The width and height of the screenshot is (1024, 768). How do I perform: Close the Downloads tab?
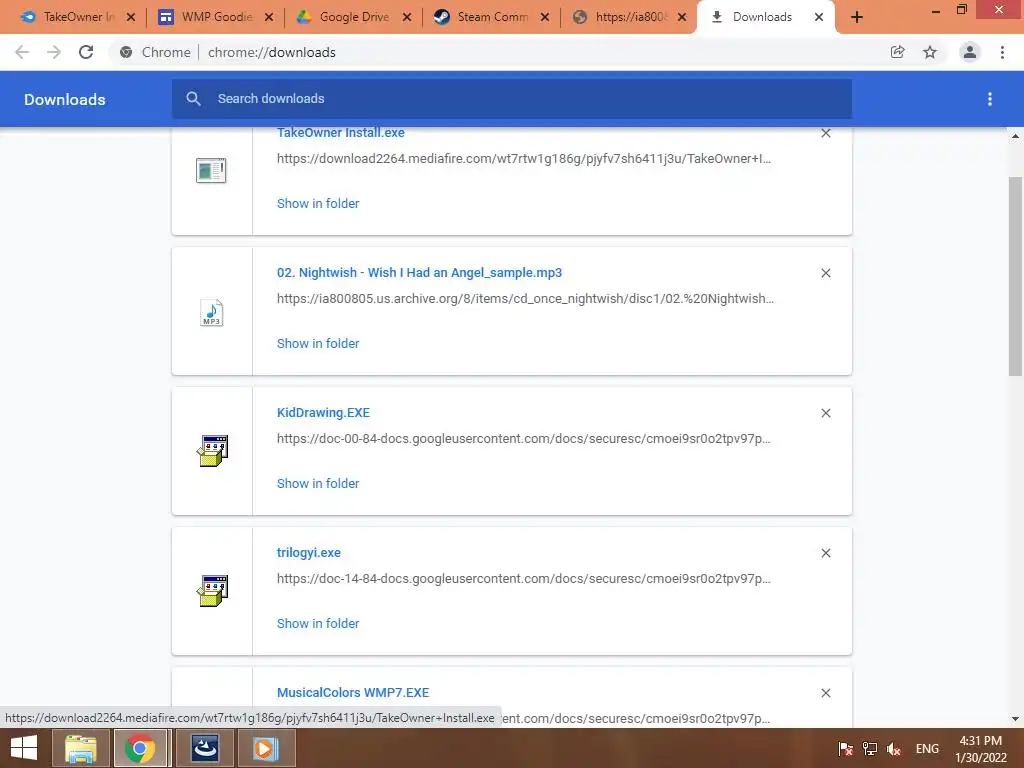819,17
